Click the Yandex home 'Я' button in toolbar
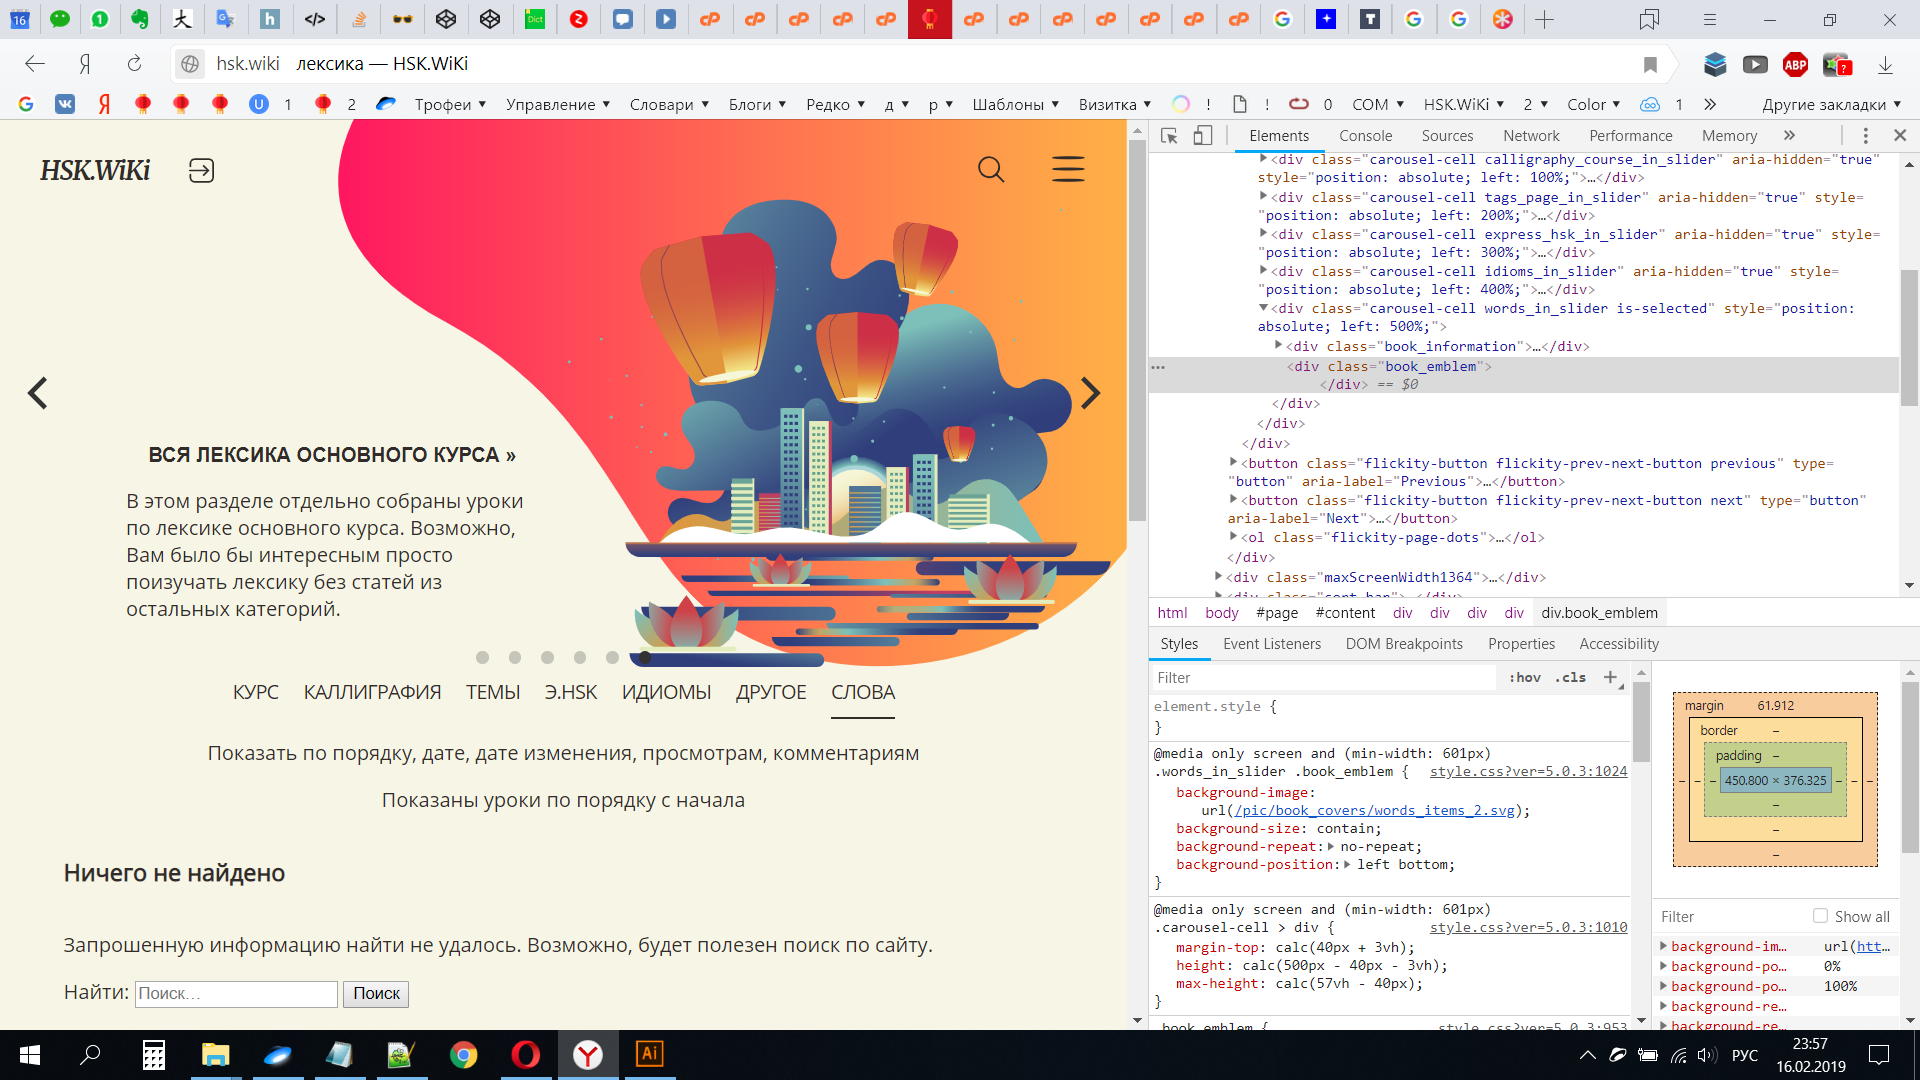 (x=85, y=64)
